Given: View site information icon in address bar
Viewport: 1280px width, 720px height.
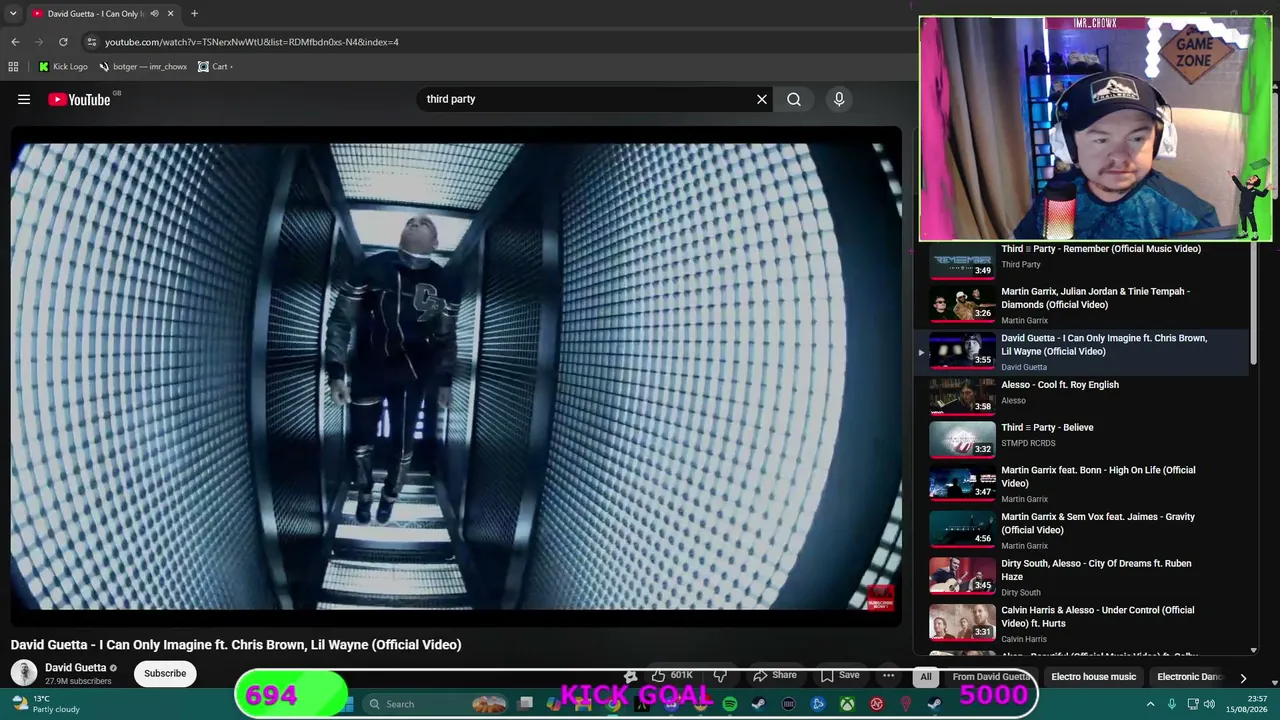Looking at the screenshot, I should pyautogui.click(x=91, y=42).
